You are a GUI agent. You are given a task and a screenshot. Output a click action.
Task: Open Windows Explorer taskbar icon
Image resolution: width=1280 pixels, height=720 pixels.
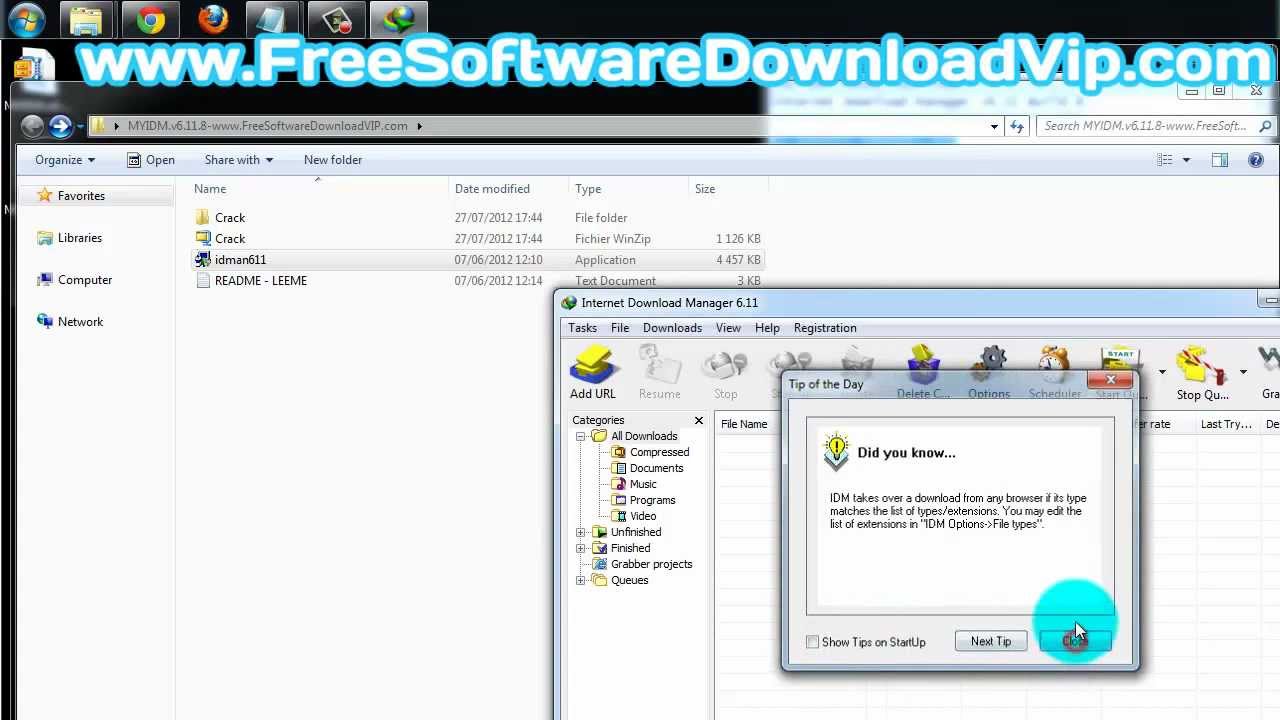[x=87, y=19]
